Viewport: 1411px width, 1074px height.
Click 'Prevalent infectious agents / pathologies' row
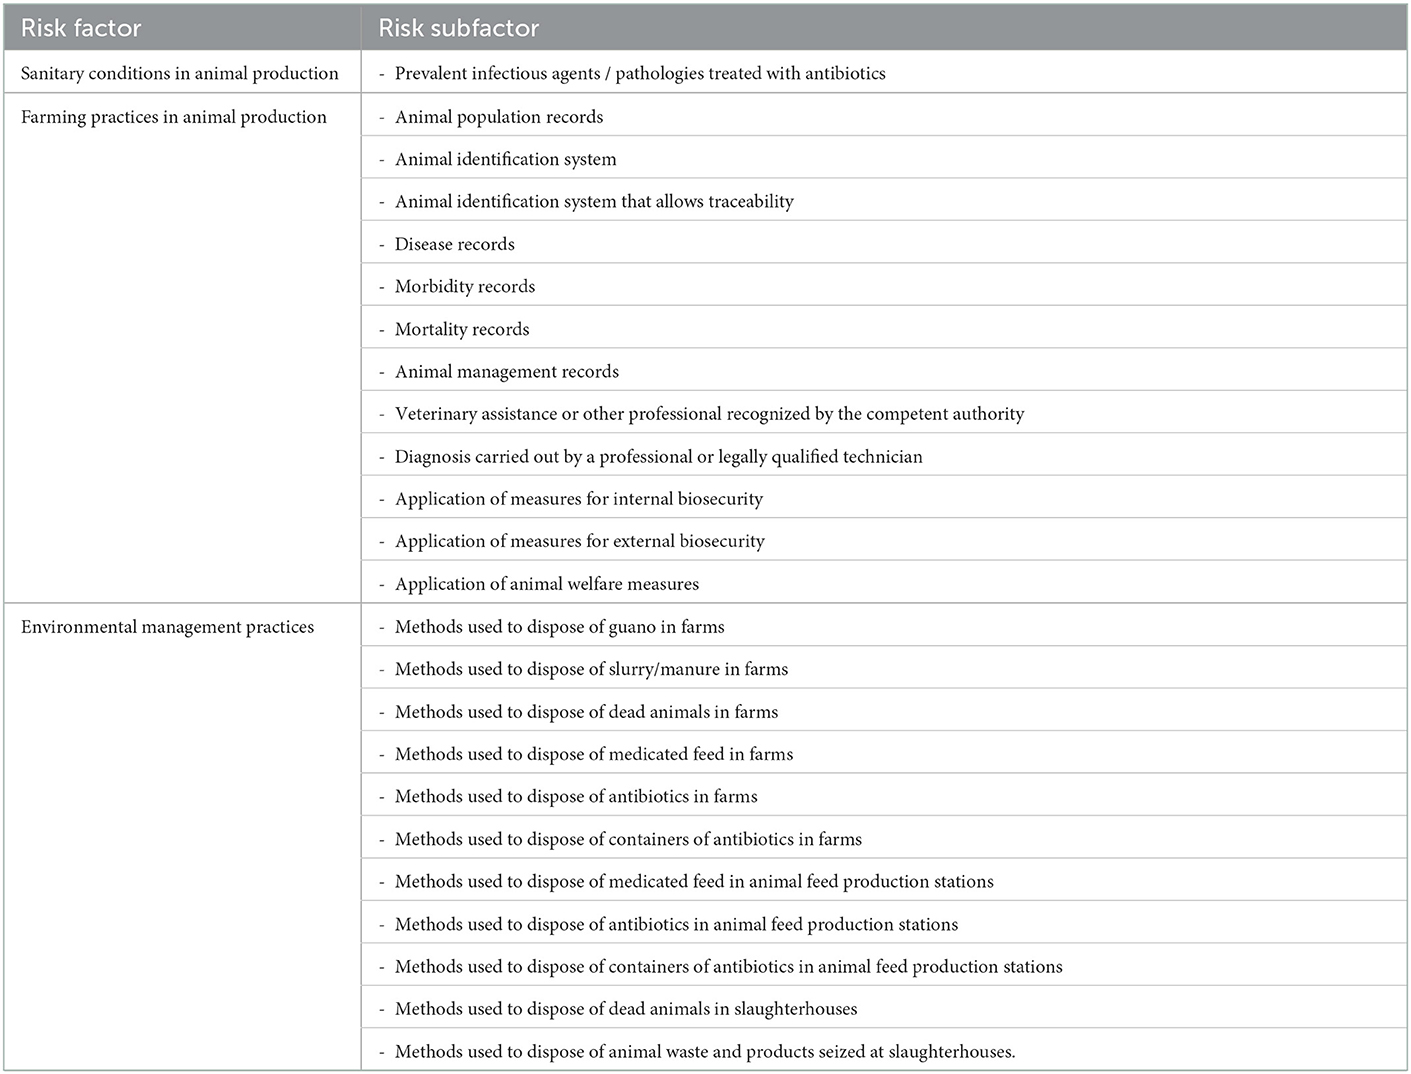click(884, 73)
